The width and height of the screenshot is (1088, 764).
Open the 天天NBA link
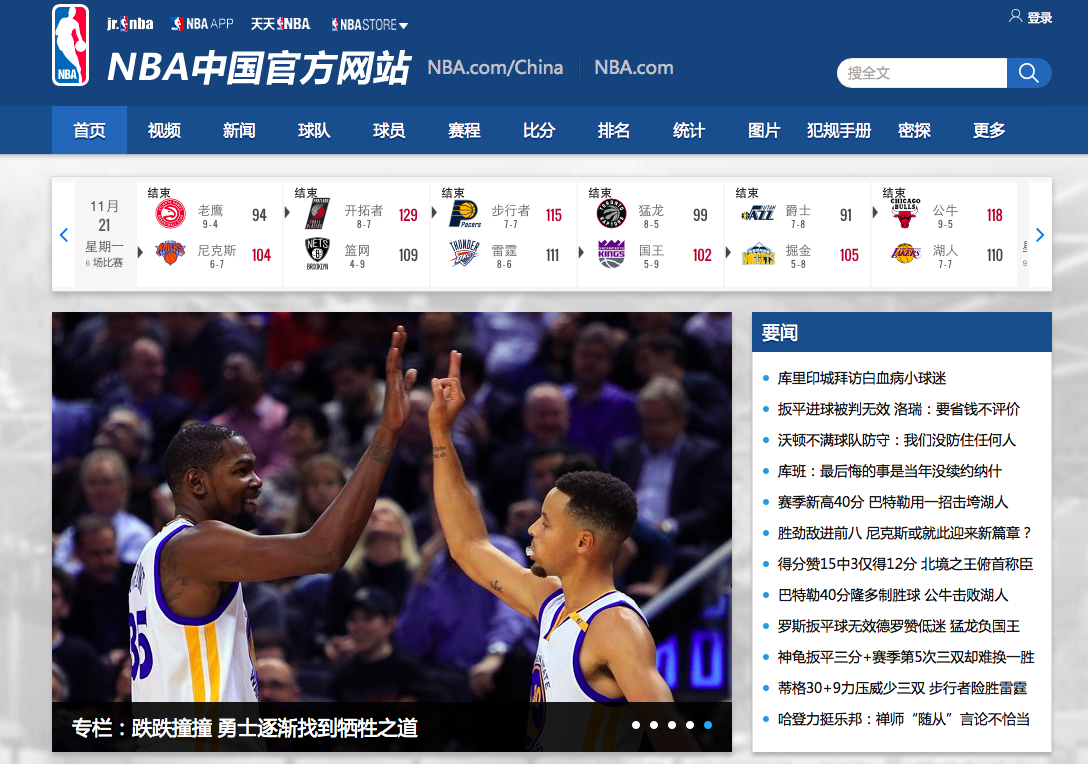[280, 24]
